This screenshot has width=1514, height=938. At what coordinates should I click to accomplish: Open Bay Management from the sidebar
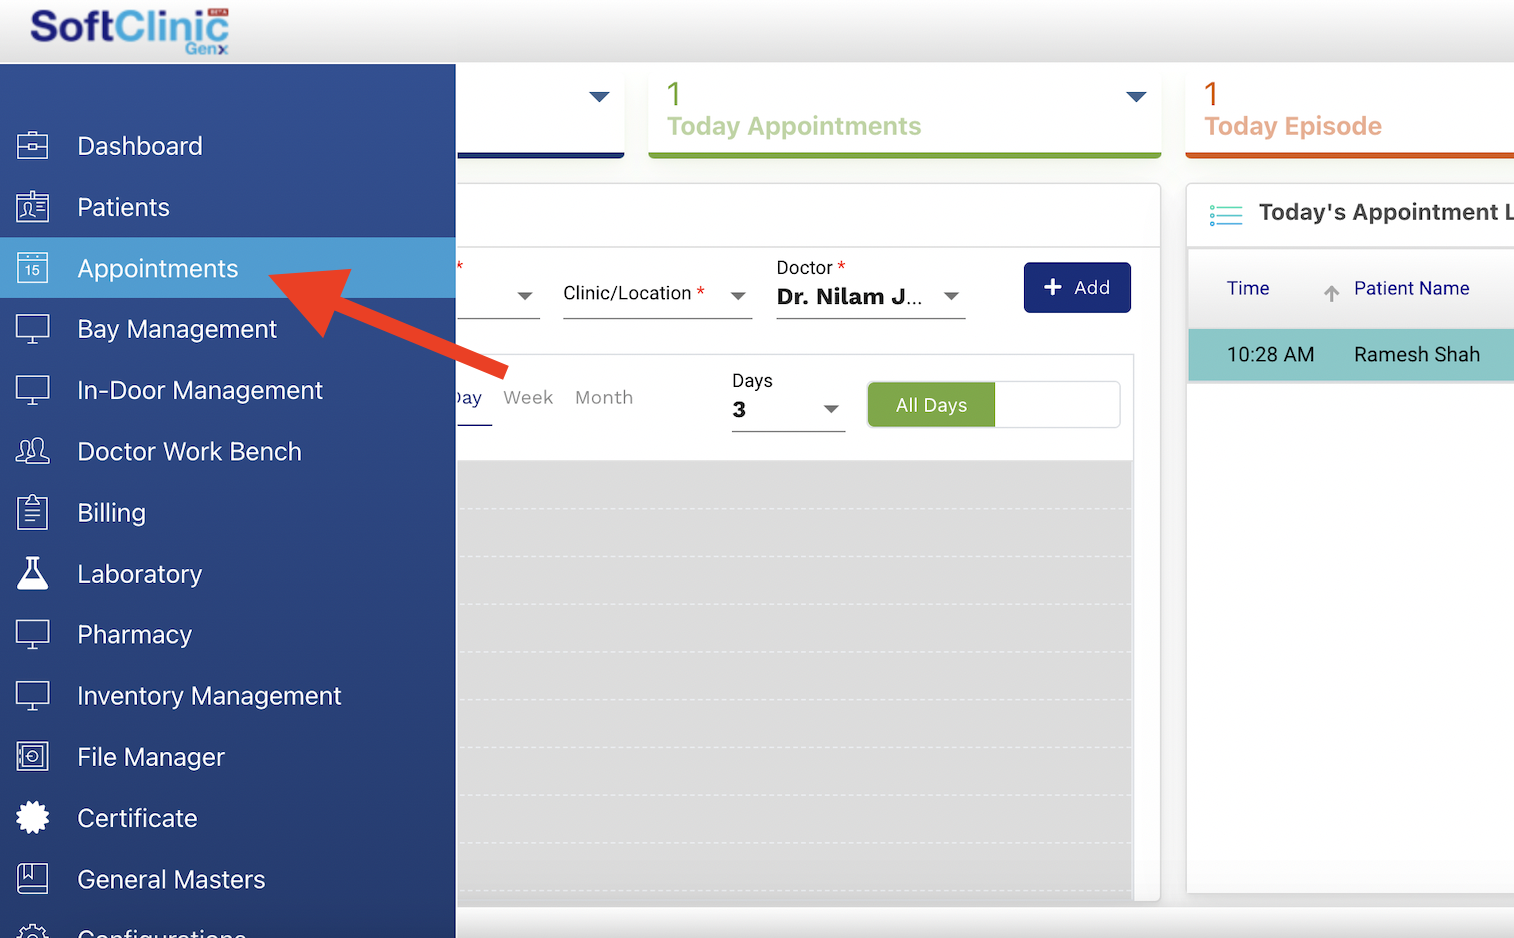click(x=177, y=329)
